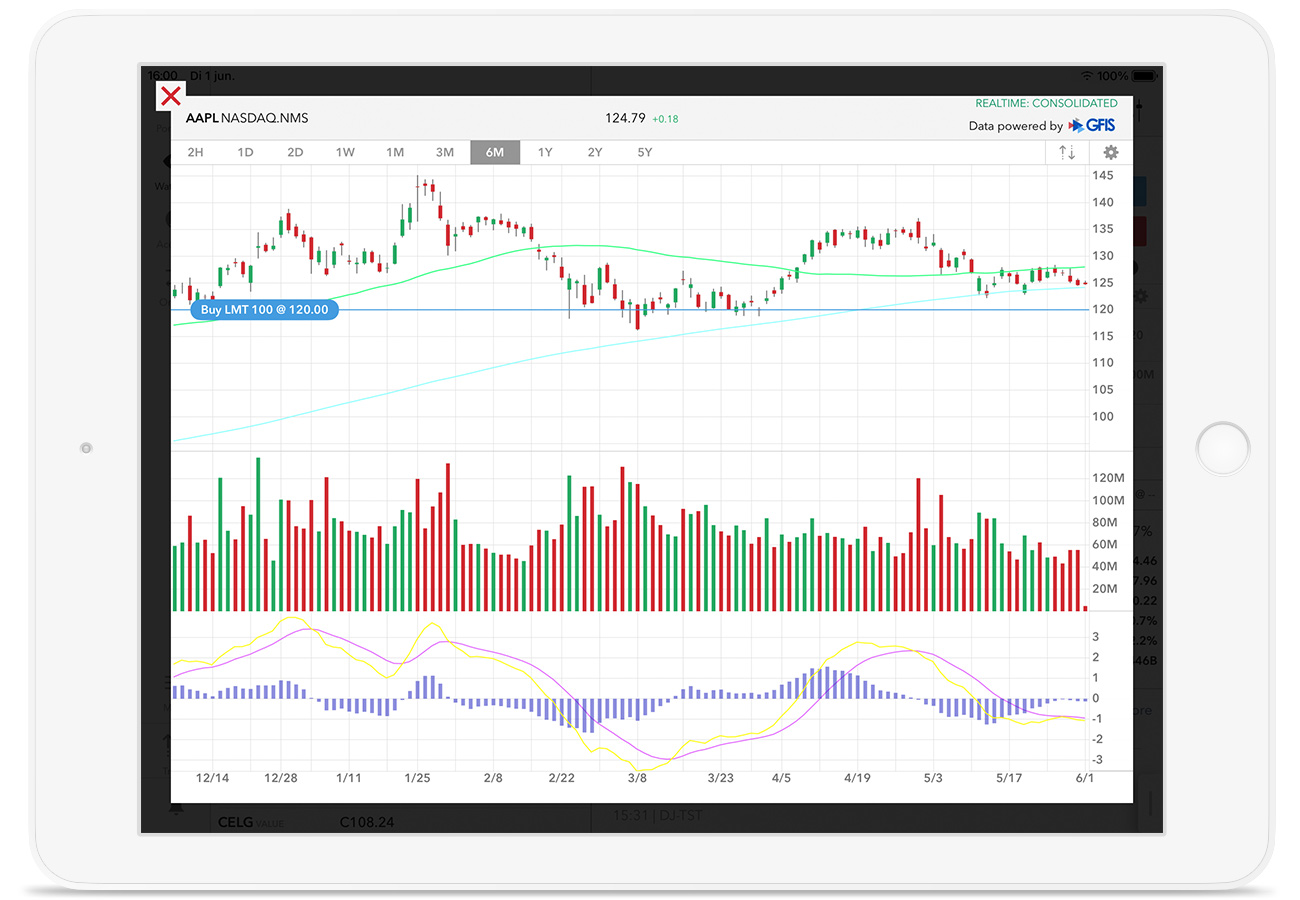
Task: Tap REALTIME: CONSOLIDATED status text
Action: click(1046, 103)
